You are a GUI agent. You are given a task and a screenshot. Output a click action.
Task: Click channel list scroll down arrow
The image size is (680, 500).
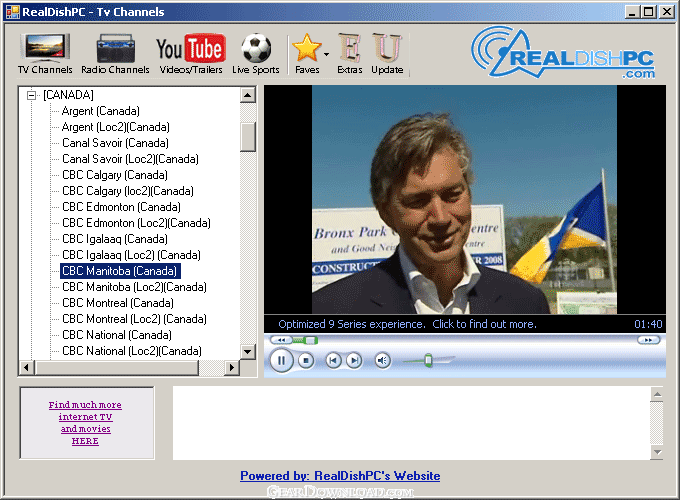[x=248, y=351]
